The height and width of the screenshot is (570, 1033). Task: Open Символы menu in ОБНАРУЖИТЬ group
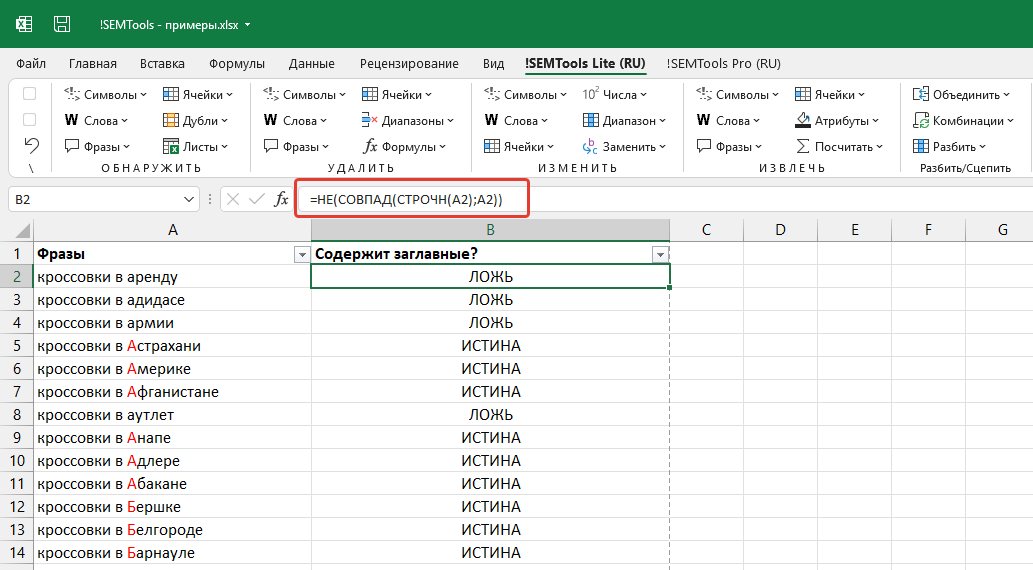(105, 94)
